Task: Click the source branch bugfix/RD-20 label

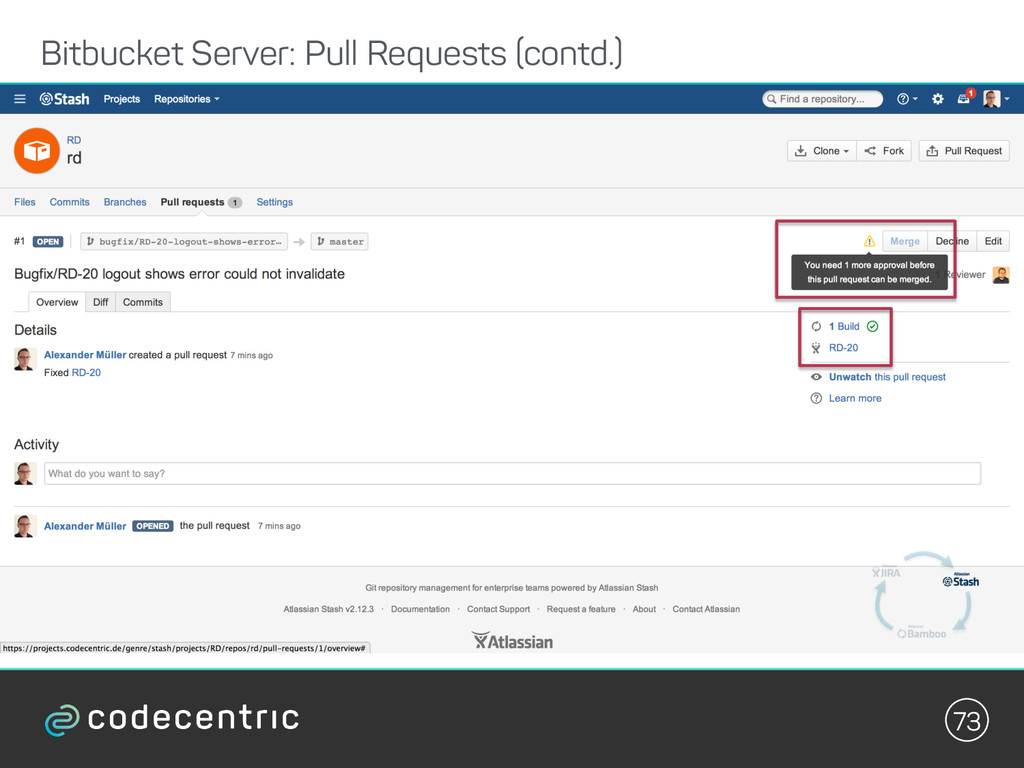Action: [x=184, y=242]
